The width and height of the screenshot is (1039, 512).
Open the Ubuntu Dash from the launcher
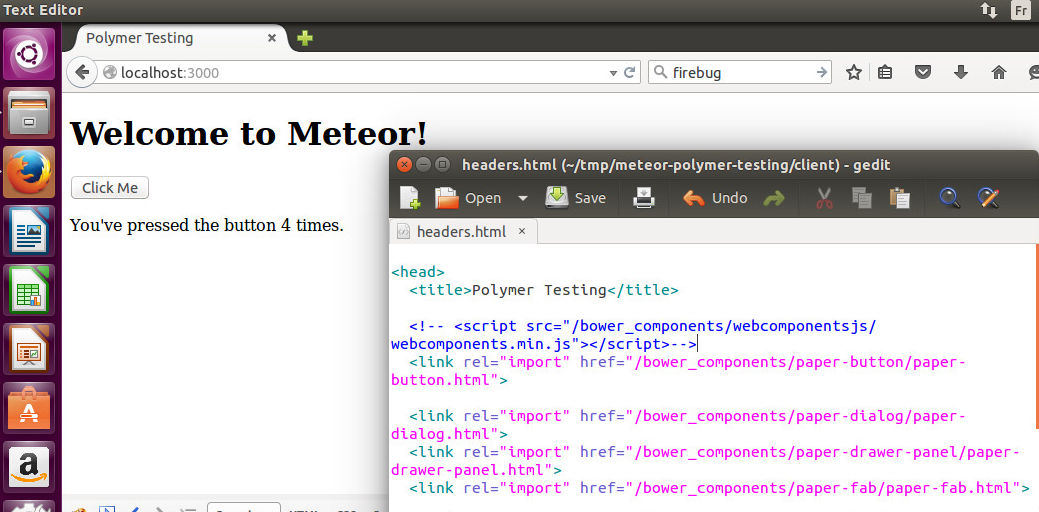[28, 54]
